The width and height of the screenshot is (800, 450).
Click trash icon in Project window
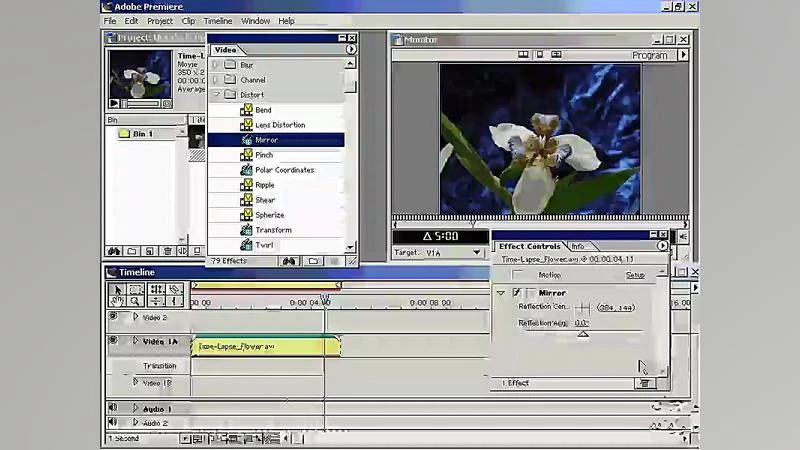pos(167,251)
